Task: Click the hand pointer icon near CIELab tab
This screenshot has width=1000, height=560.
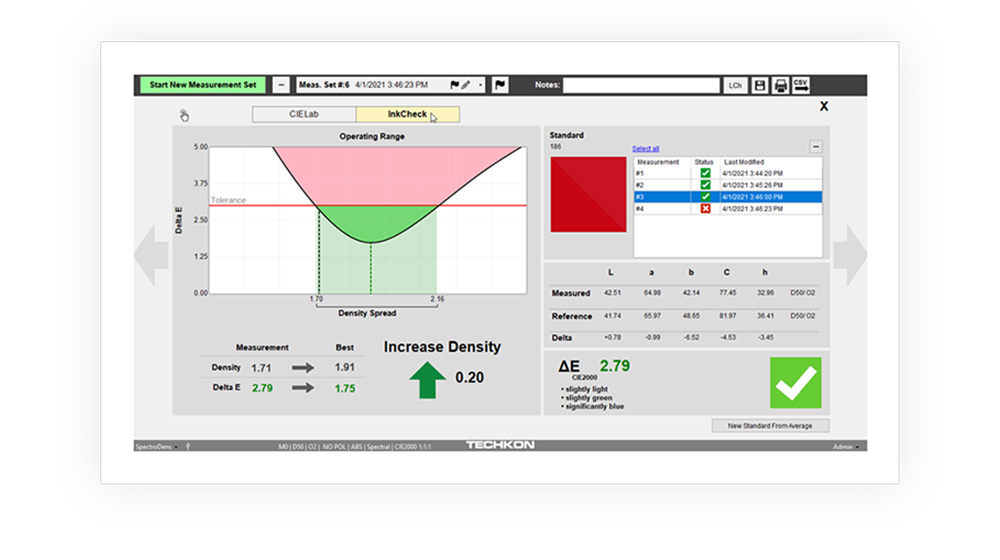Action: click(185, 115)
